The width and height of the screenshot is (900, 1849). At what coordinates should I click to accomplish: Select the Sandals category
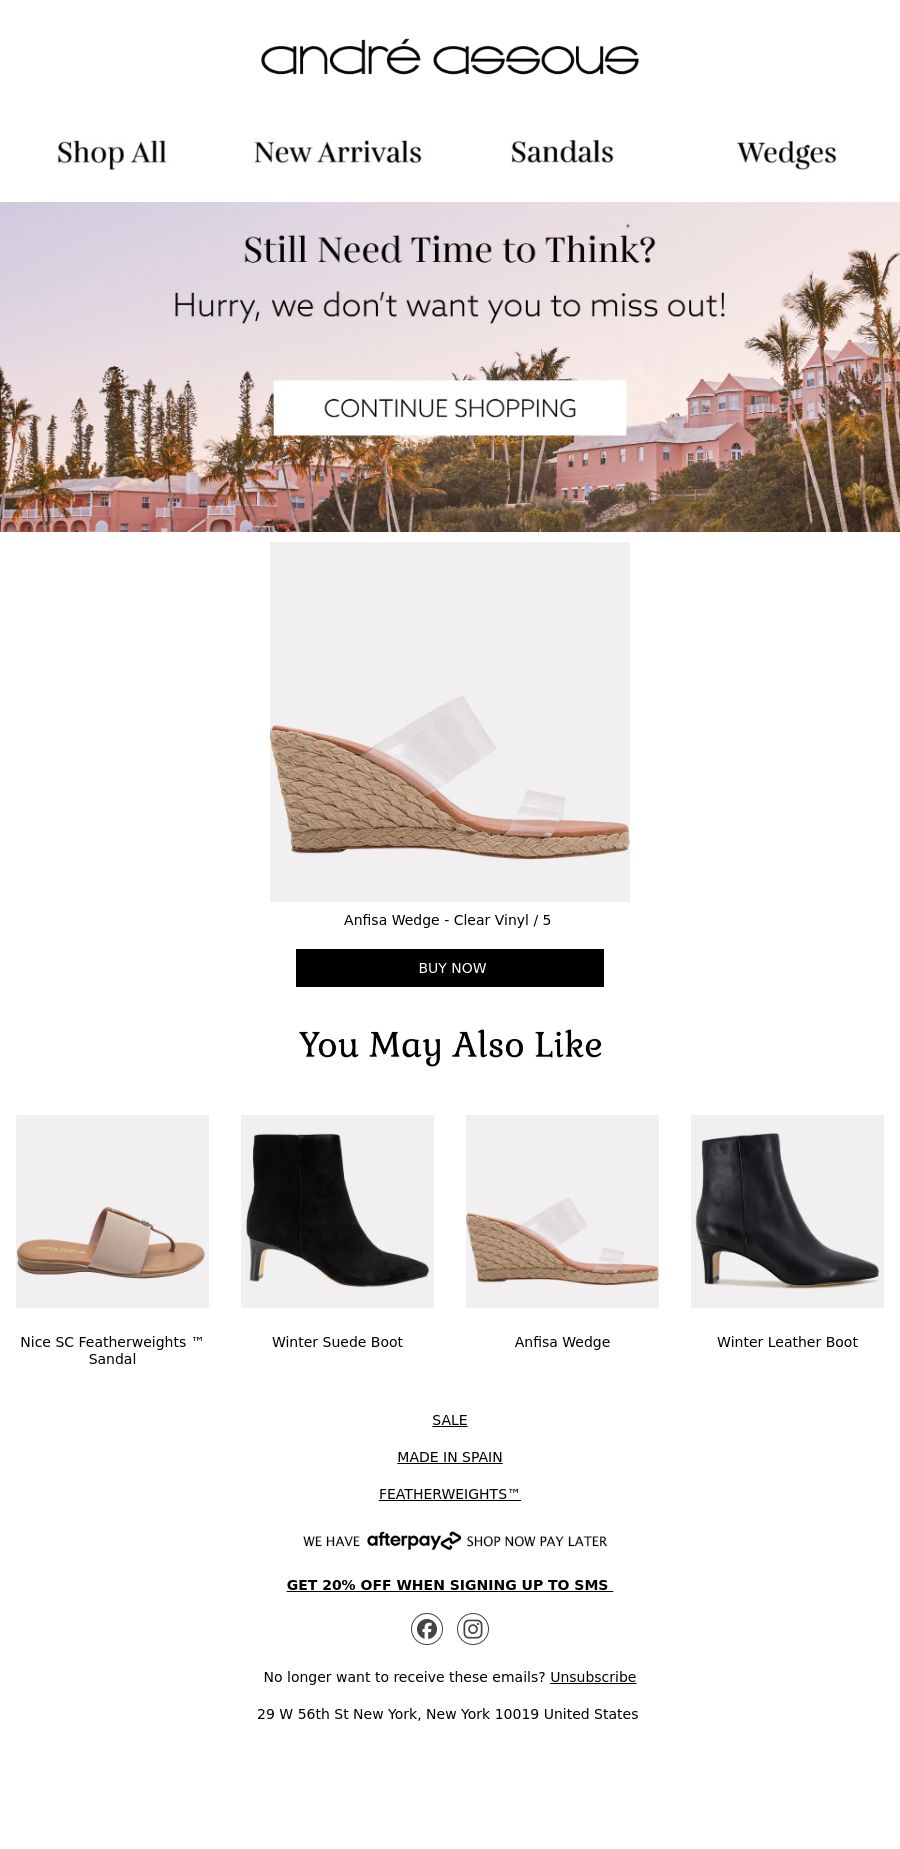point(562,153)
